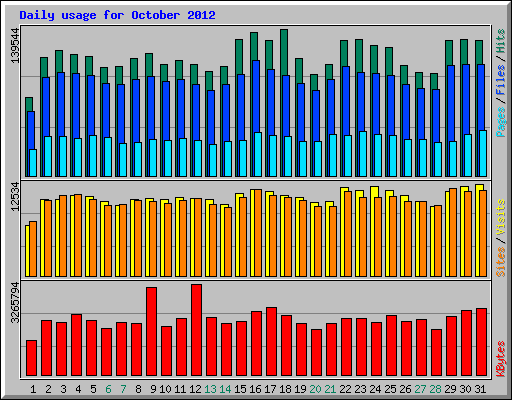
Task: Click the blue Files bar for day 16
Action: (256, 97)
